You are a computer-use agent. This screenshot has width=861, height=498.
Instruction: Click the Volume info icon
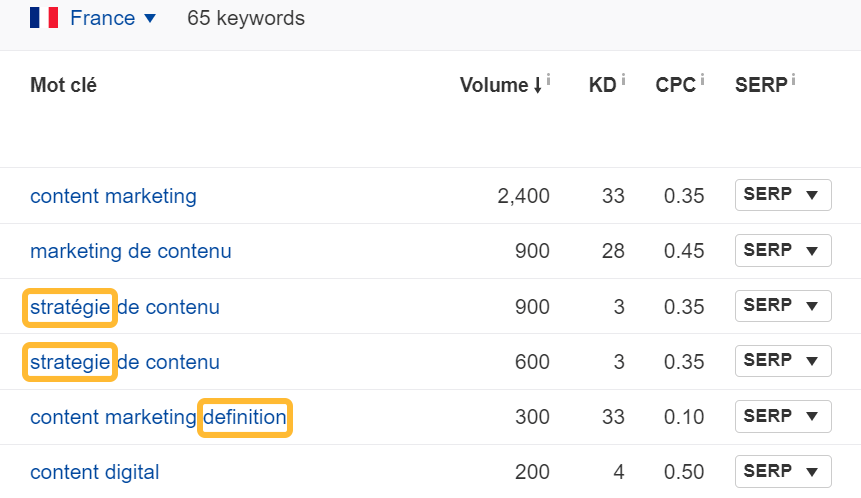(549, 79)
